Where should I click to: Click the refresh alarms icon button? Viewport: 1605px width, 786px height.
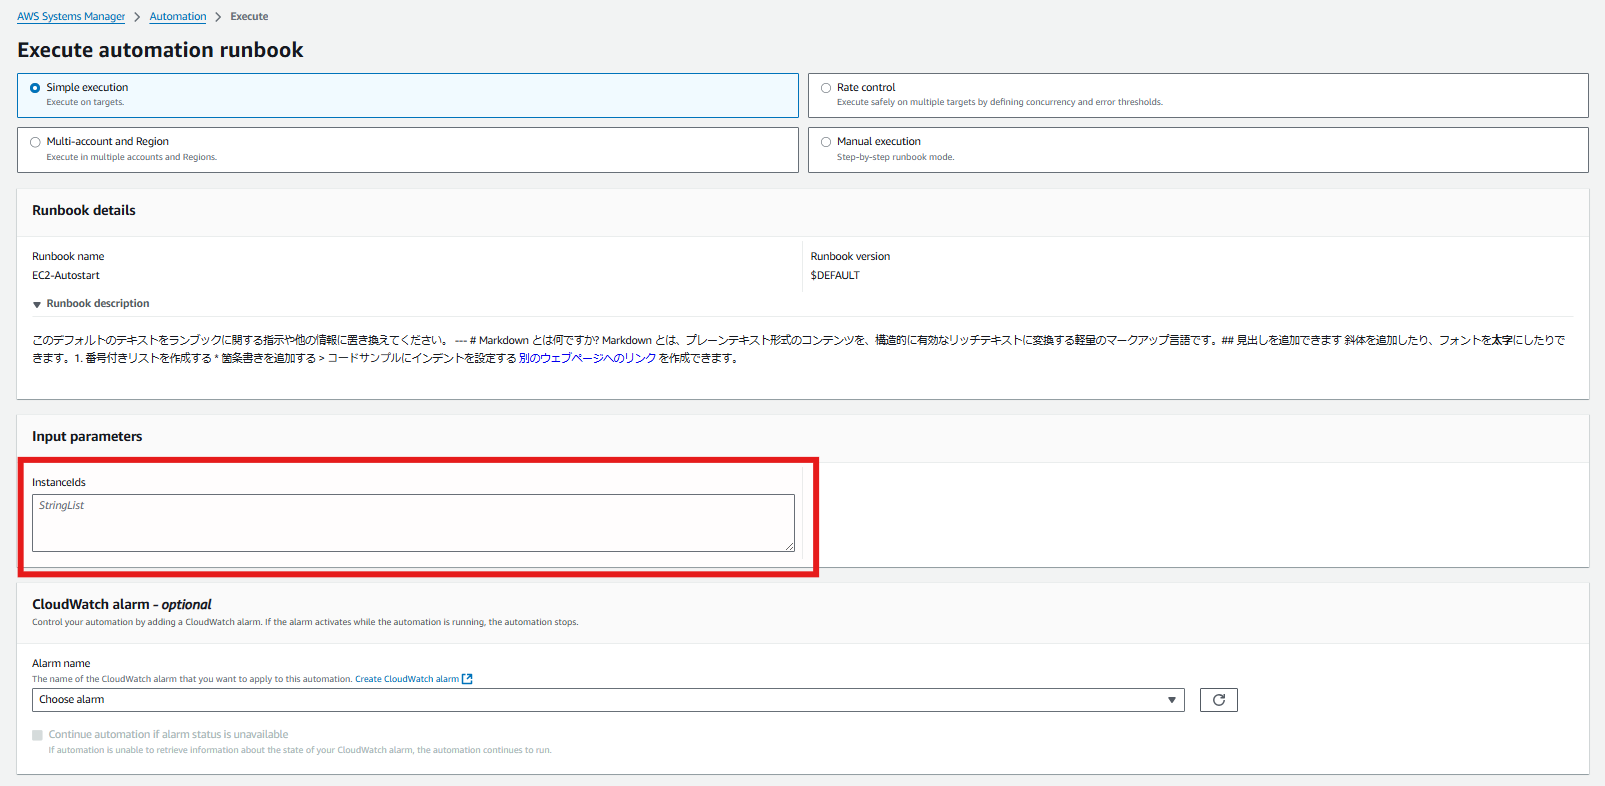[x=1218, y=700]
